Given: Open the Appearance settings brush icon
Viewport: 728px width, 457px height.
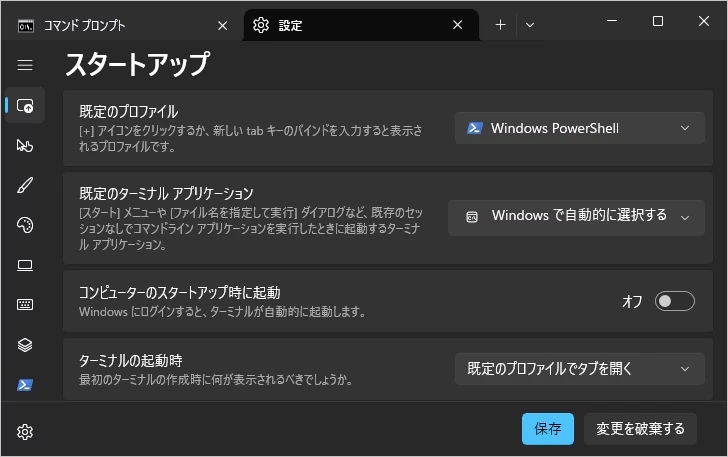Looking at the screenshot, I should pos(25,185).
